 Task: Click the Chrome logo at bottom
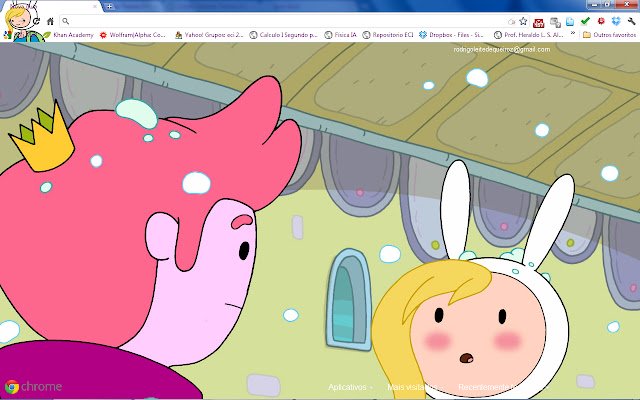coord(33,387)
